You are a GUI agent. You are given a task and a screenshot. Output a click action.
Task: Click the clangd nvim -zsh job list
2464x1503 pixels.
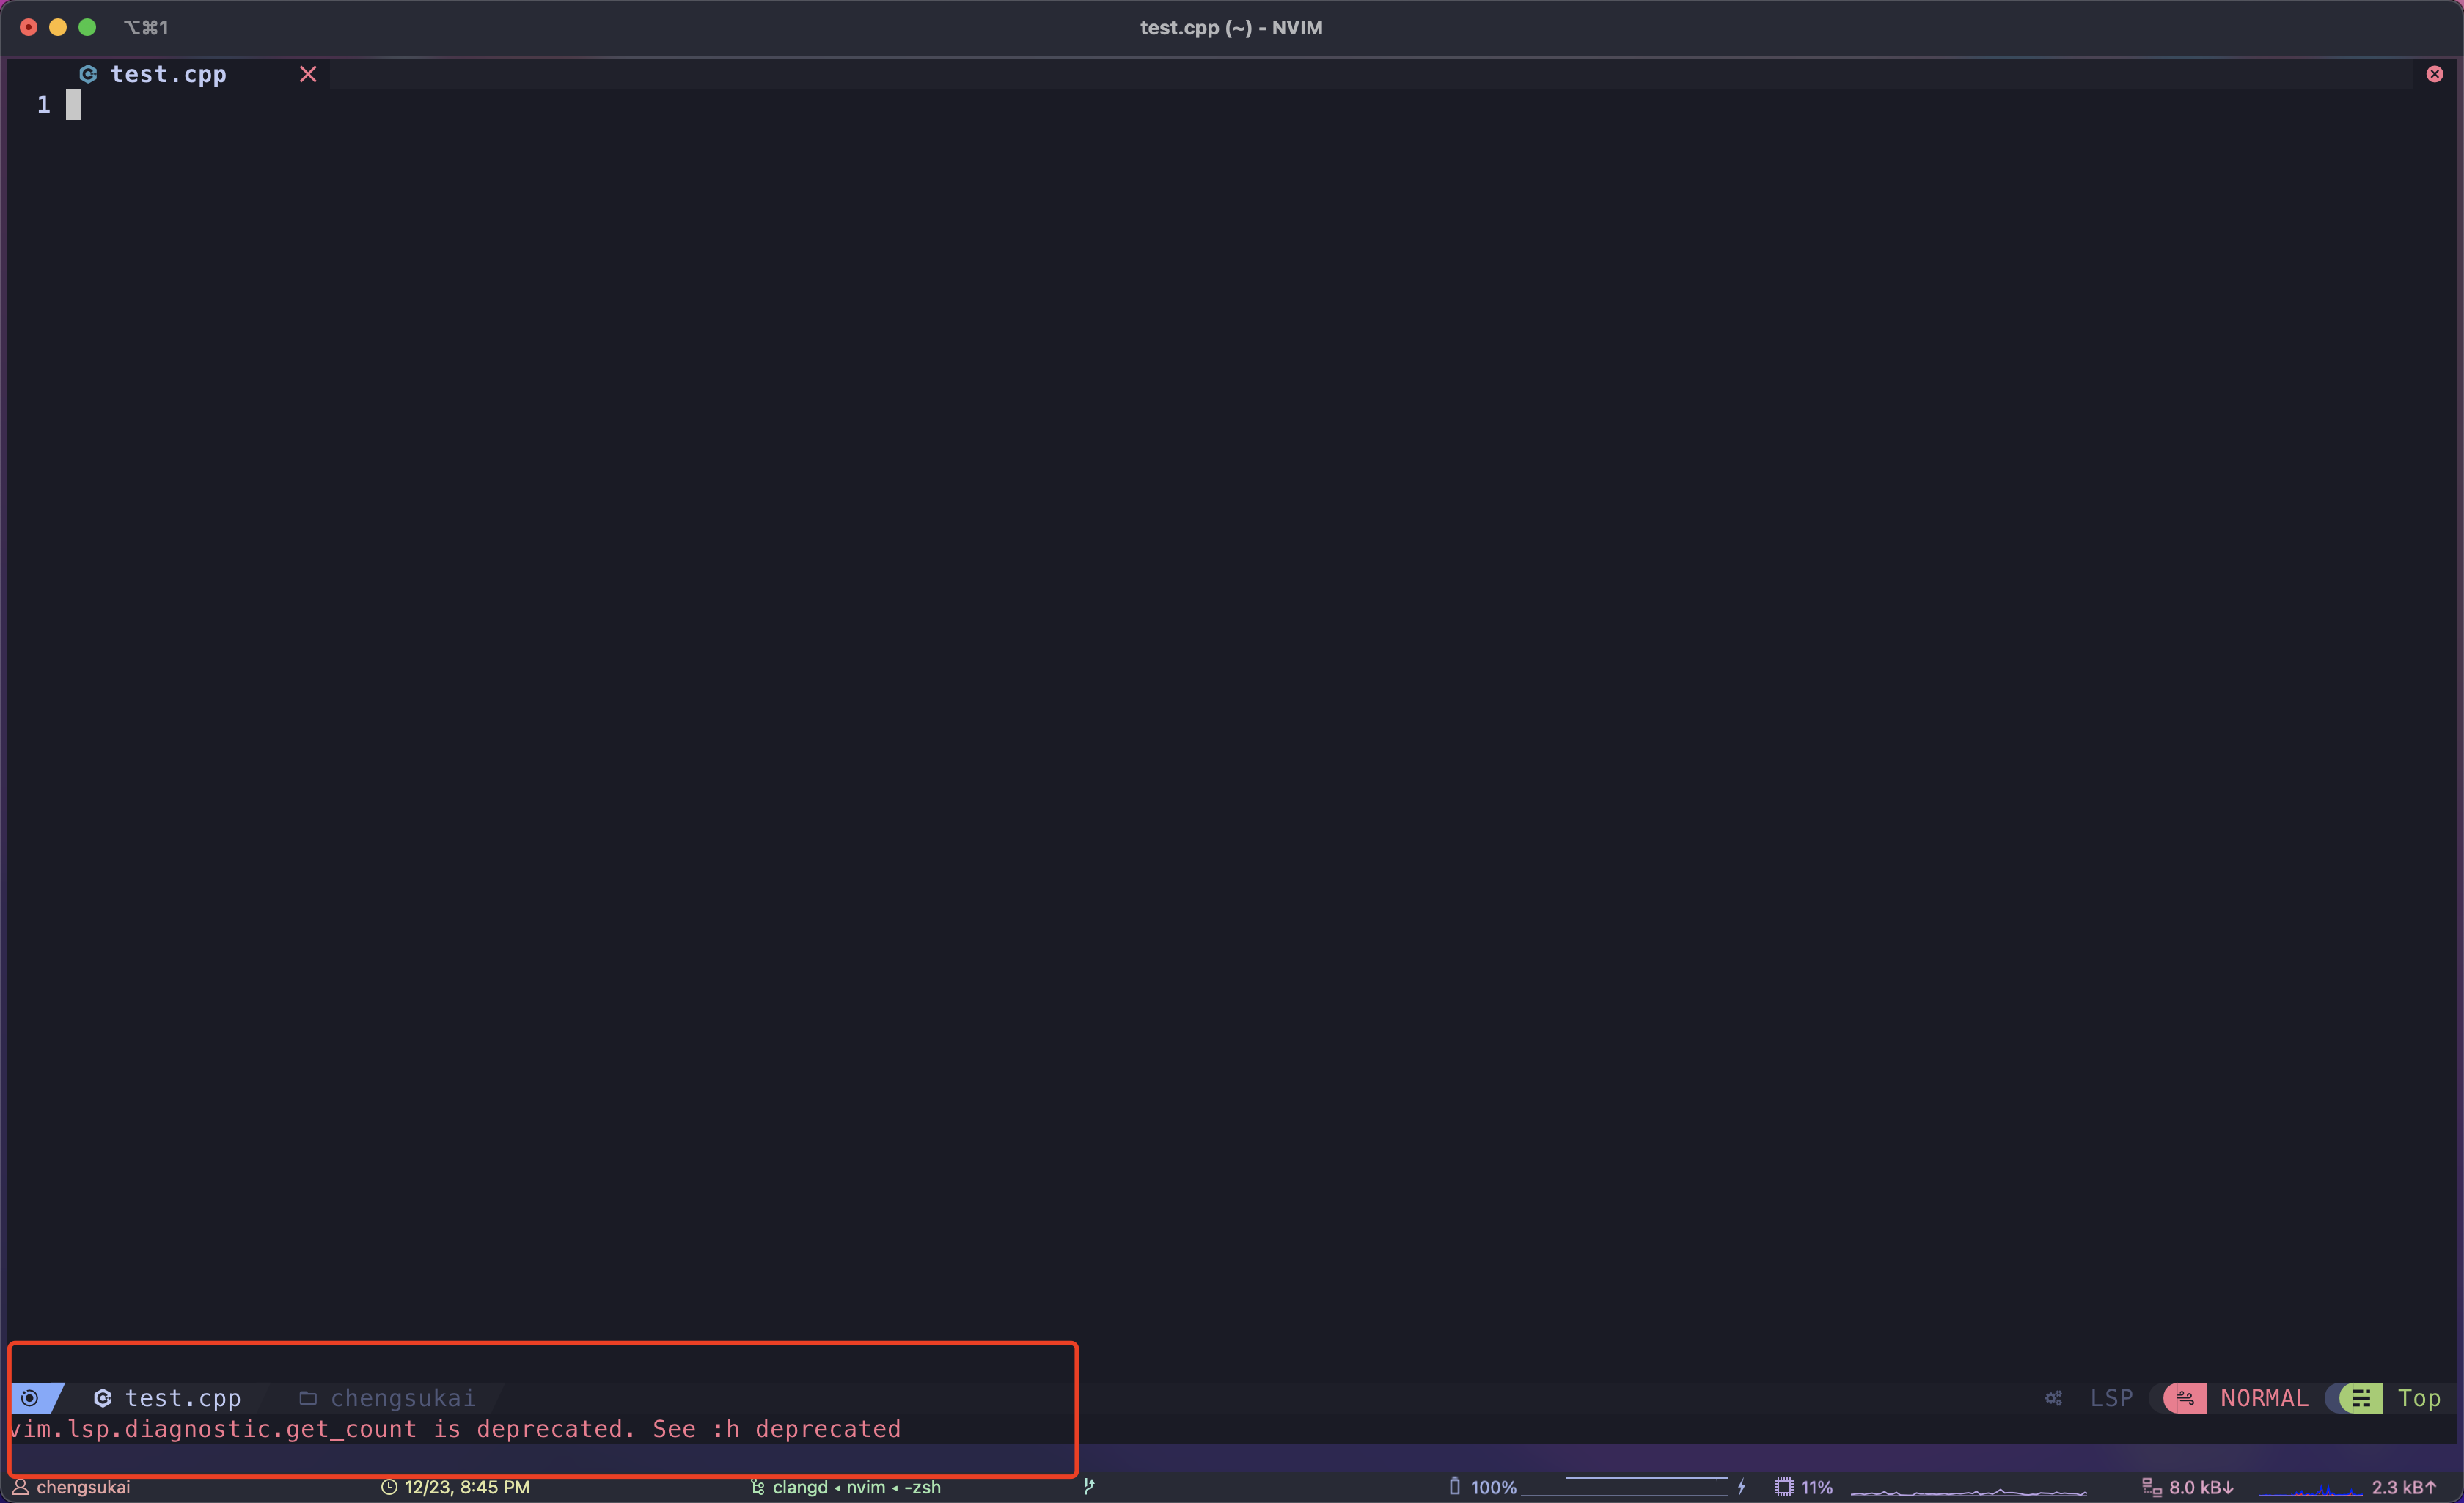point(856,1487)
